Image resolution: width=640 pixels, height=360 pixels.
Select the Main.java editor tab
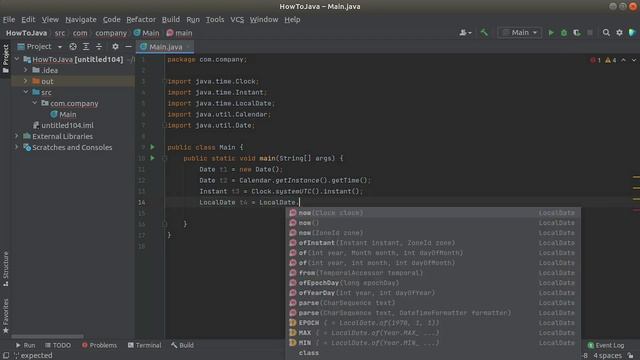coord(165,47)
